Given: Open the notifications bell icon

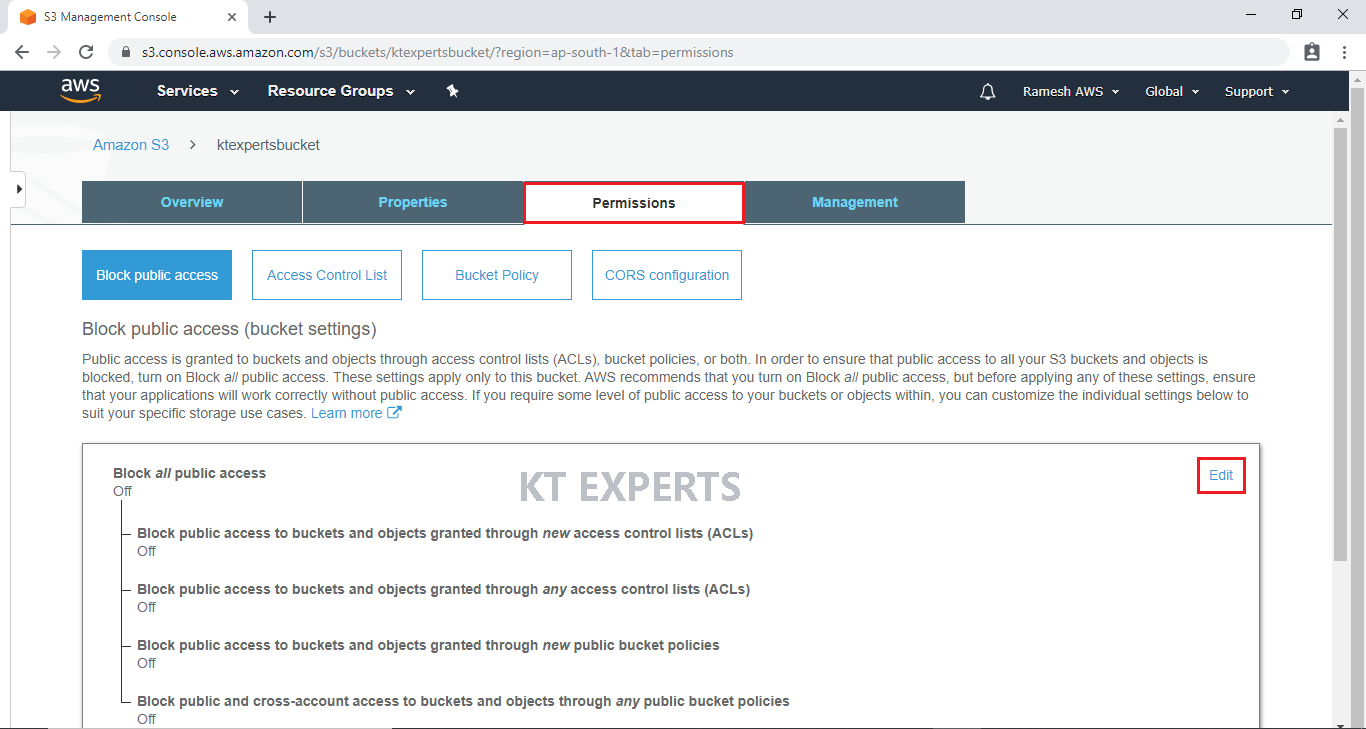Looking at the screenshot, I should point(988,92).
